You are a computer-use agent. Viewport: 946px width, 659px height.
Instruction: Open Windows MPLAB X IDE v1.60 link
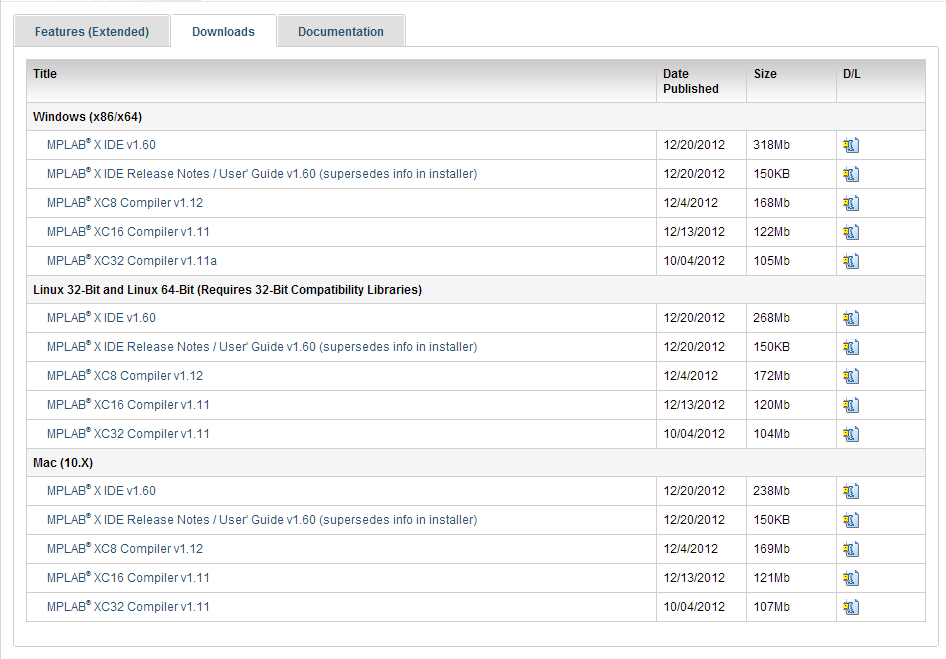tap(101, 146)
